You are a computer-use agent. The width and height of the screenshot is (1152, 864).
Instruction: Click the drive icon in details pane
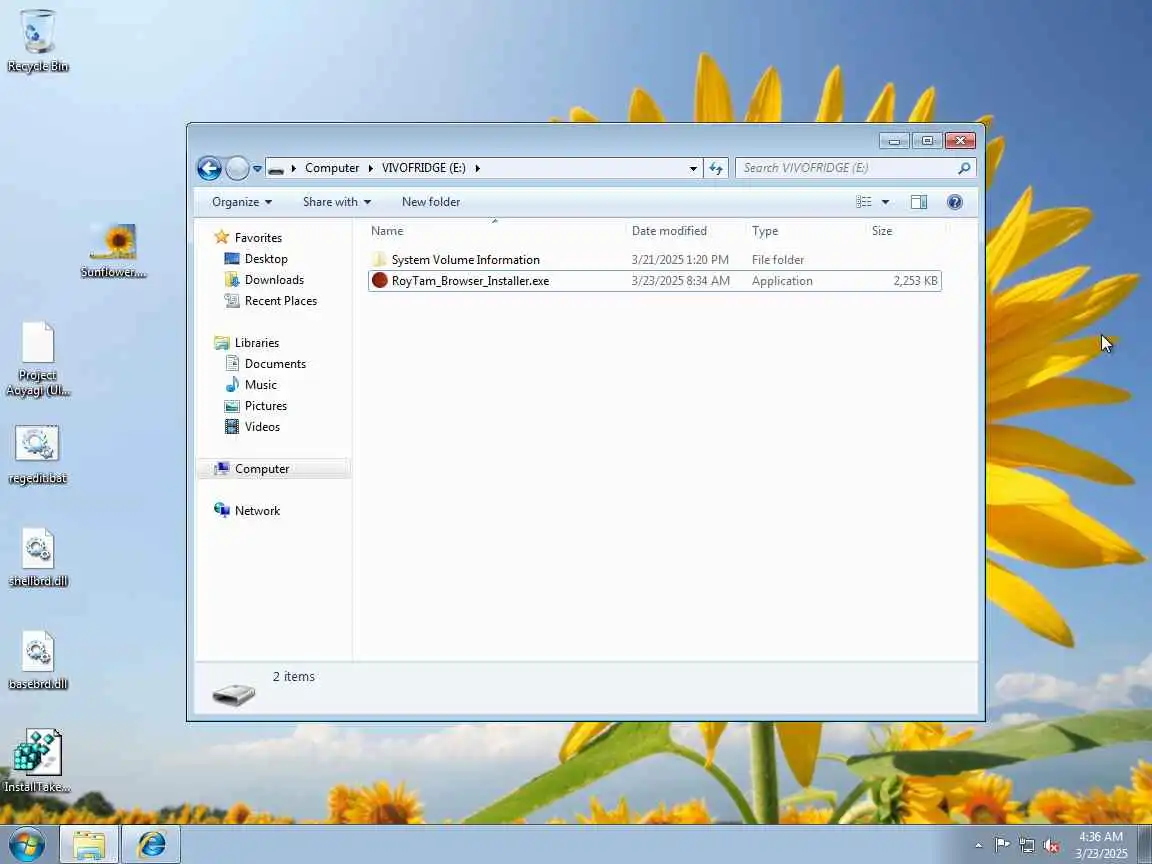tap(234, 693)
